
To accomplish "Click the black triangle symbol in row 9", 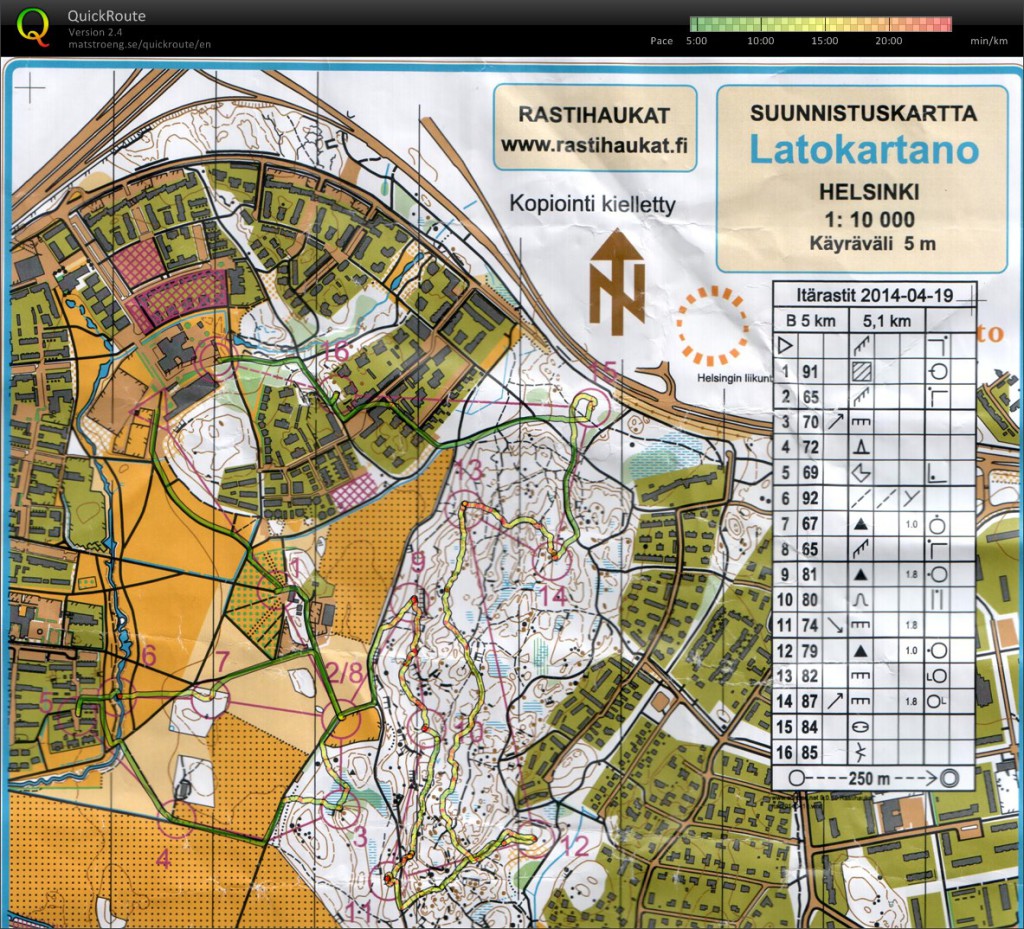I will tap(861, 575).
